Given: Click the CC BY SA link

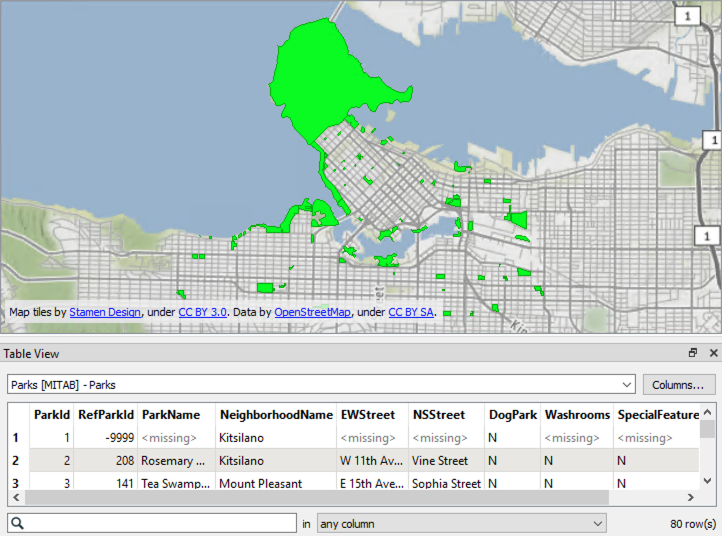Looking at the screenshot, I should click(410, 312).
